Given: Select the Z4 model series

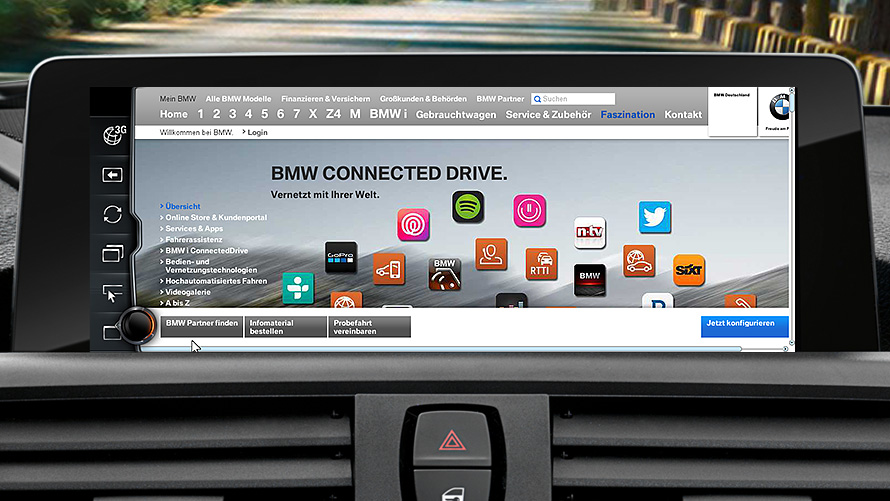Looking at the screenshot, I should [x=333, y=114].
